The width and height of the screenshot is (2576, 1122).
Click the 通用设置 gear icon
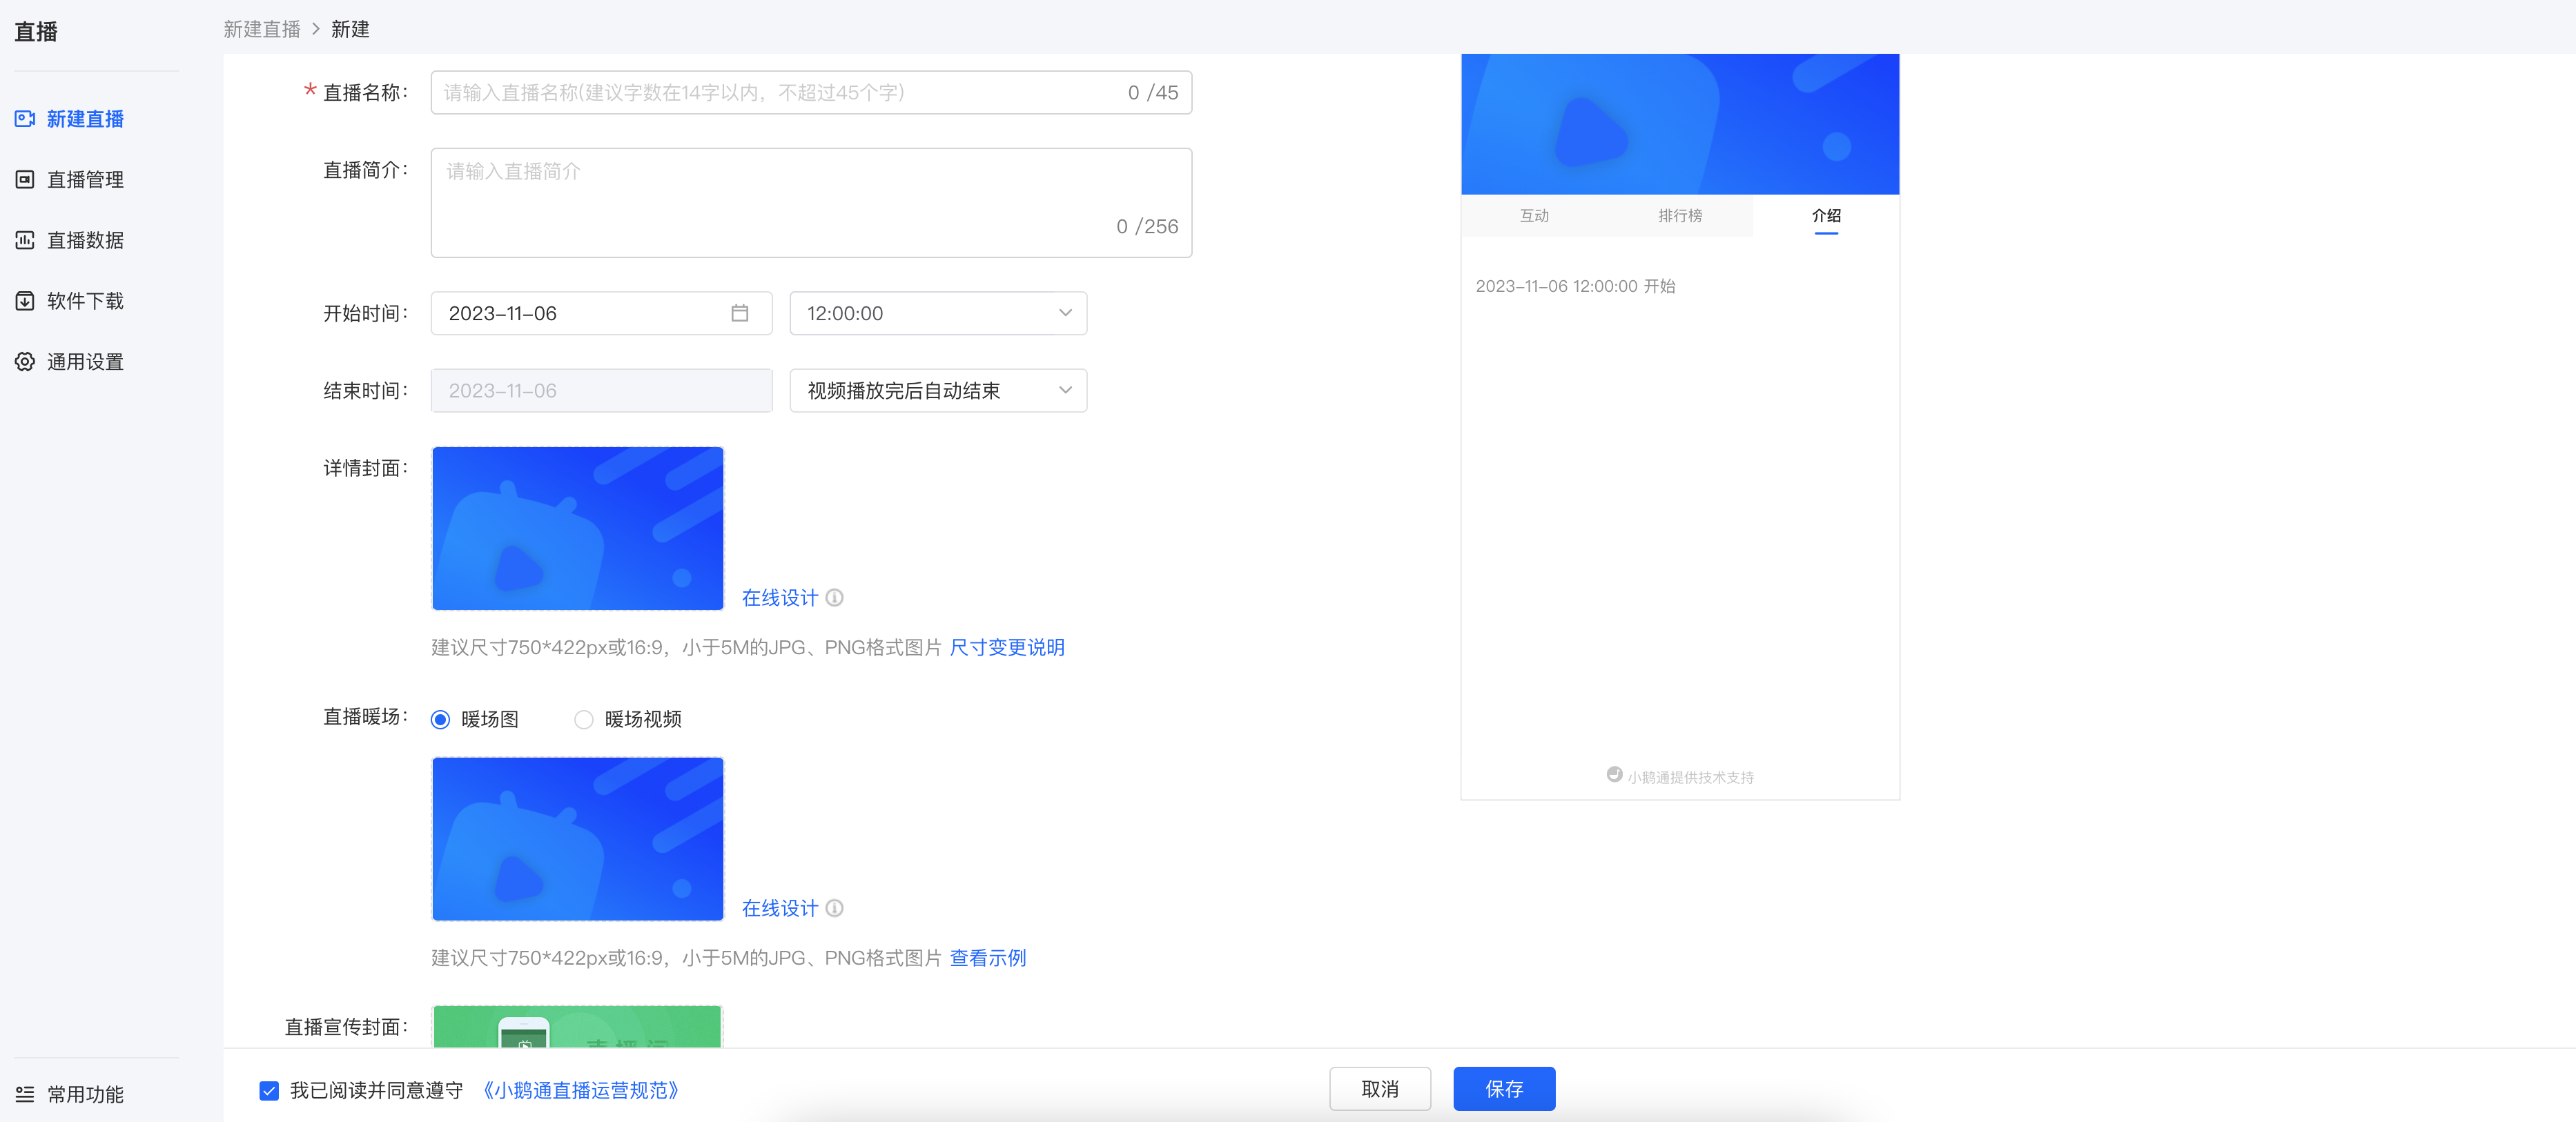pyautogui.click(x=25, y=362)
